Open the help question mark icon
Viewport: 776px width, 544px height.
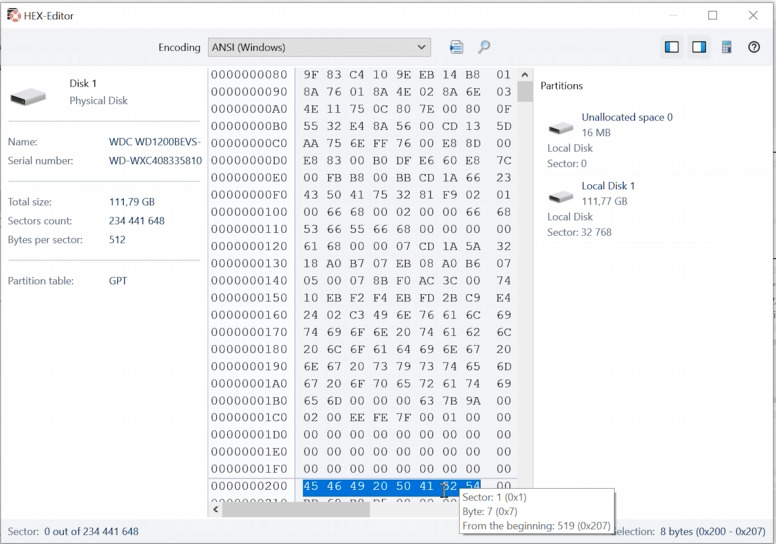(x=754, y=47)
